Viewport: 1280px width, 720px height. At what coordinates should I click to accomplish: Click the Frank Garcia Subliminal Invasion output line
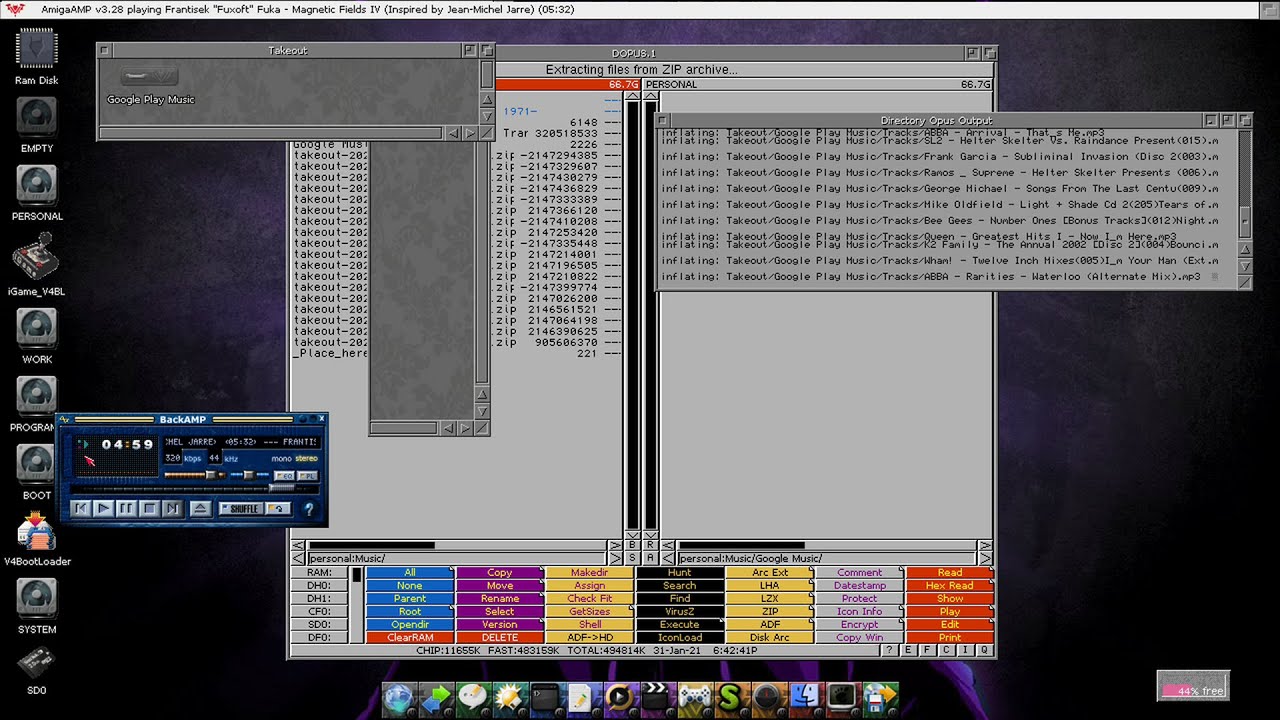coord(938,157)
